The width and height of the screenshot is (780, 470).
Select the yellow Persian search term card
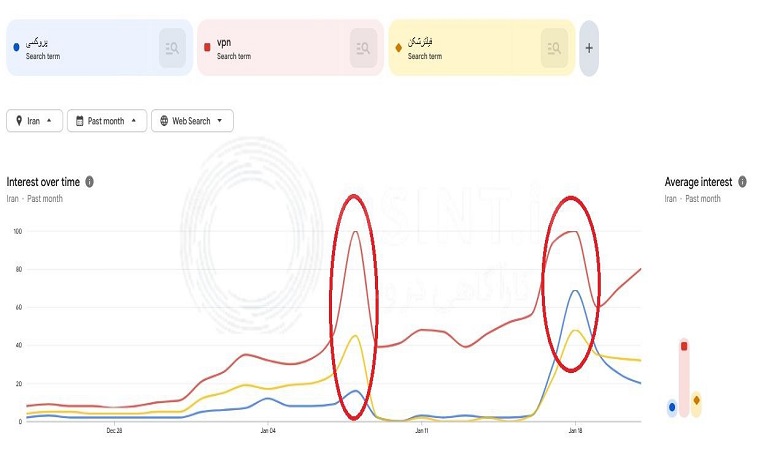(482, 48)
